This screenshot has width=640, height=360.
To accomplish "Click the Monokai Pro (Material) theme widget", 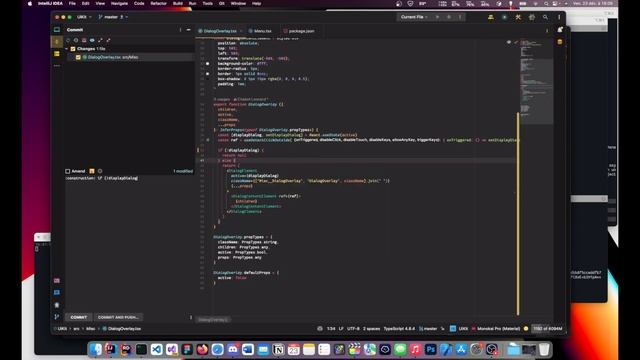I will click(496, 329).
